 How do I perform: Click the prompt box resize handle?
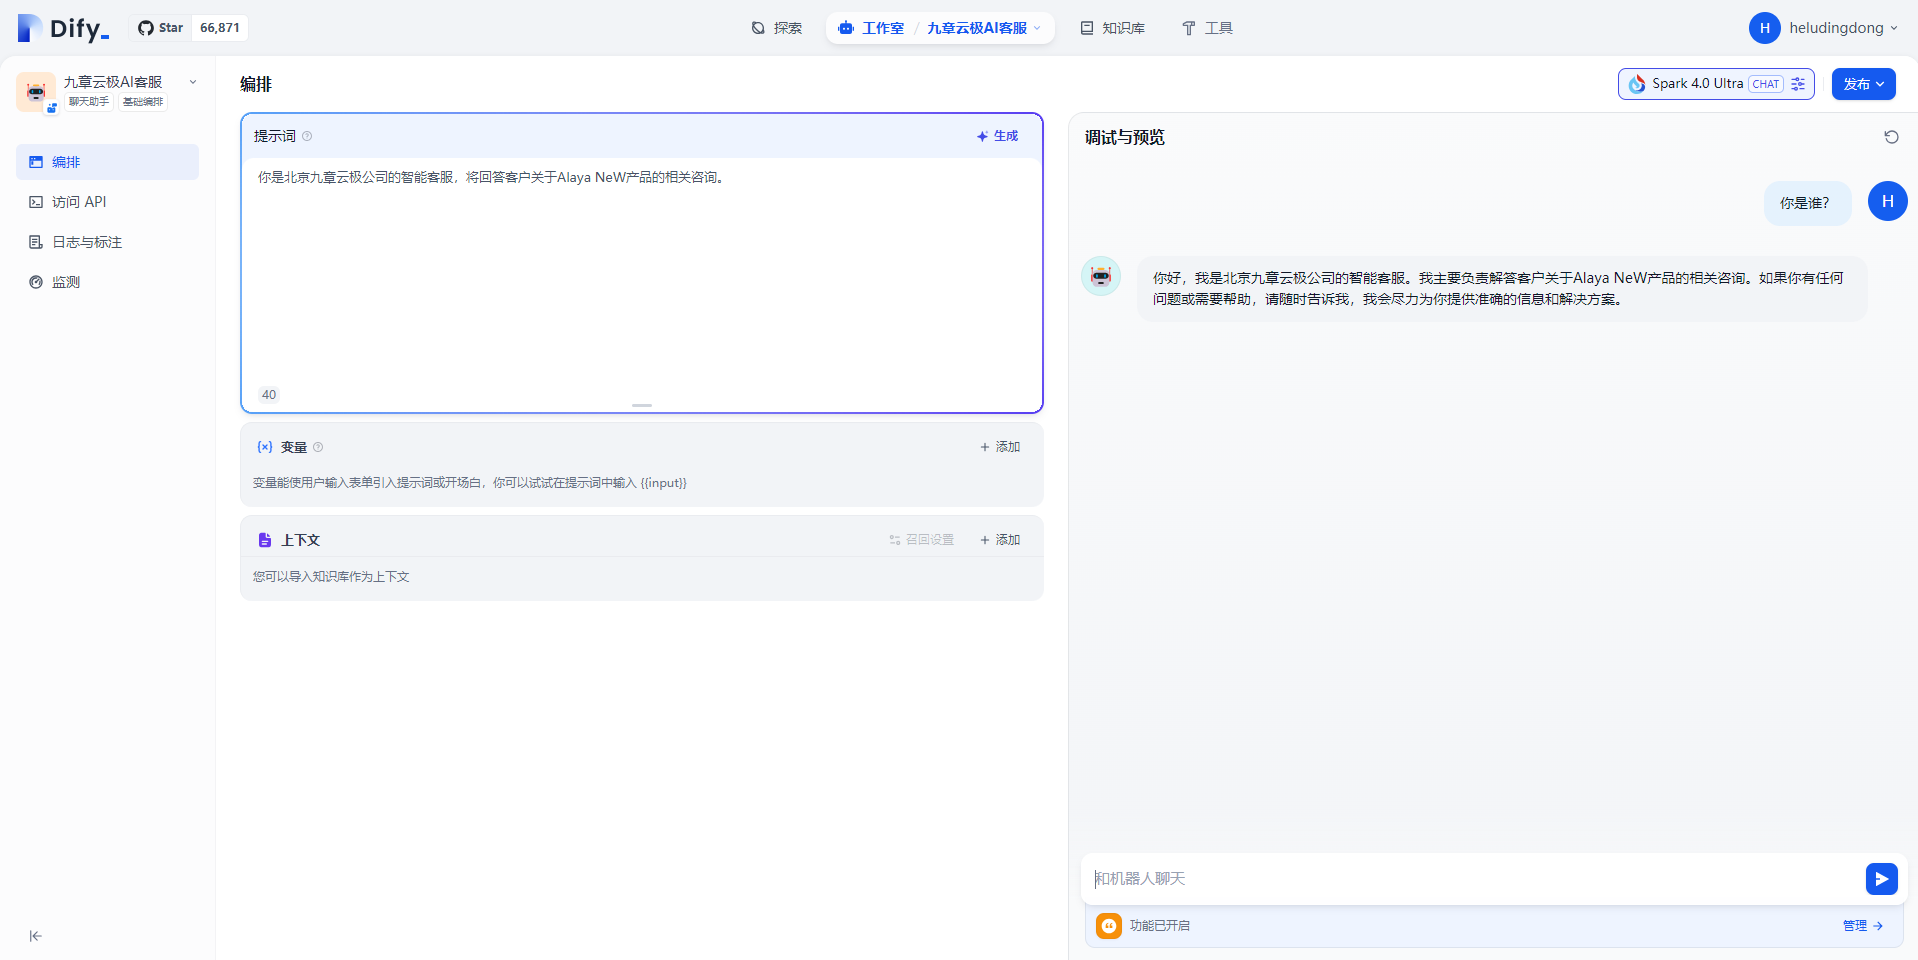[x=642, y=405]
